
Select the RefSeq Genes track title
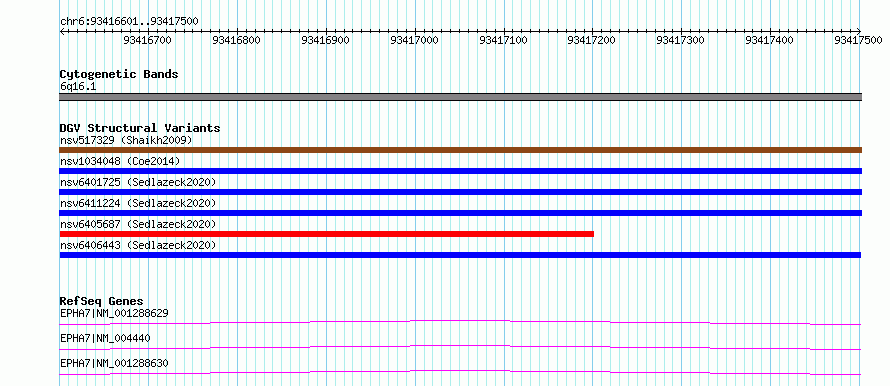pos(101,301)
